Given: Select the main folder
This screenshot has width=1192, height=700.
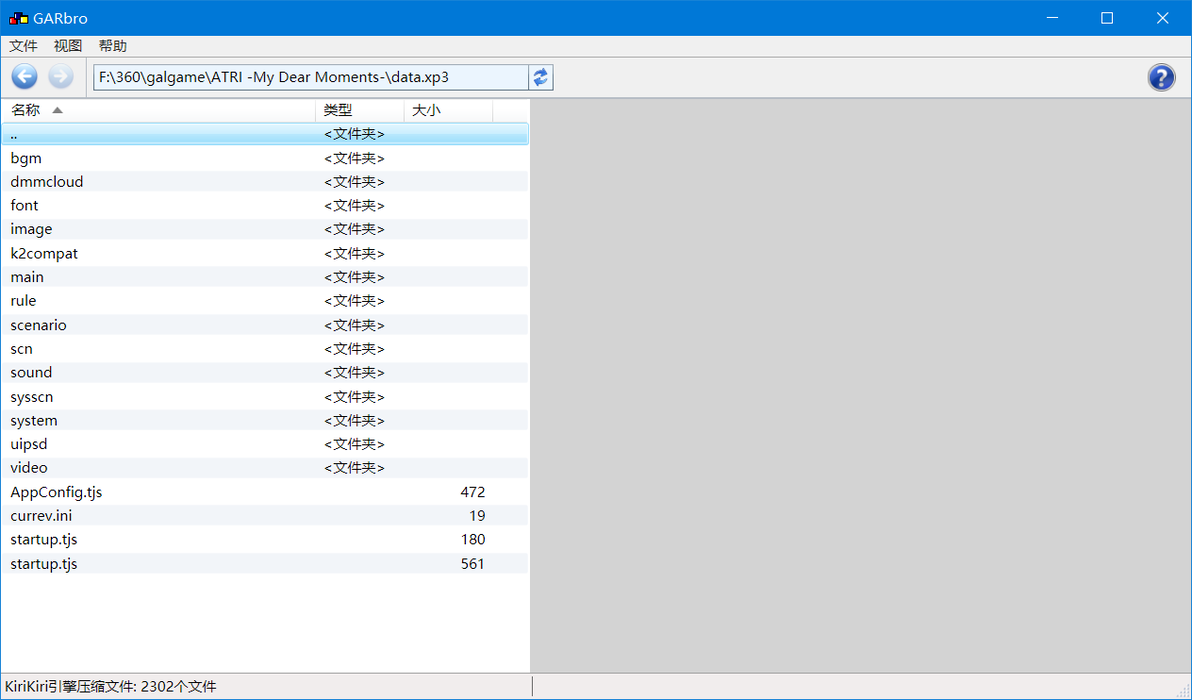Looking at the screenshot, I should 265,277.
